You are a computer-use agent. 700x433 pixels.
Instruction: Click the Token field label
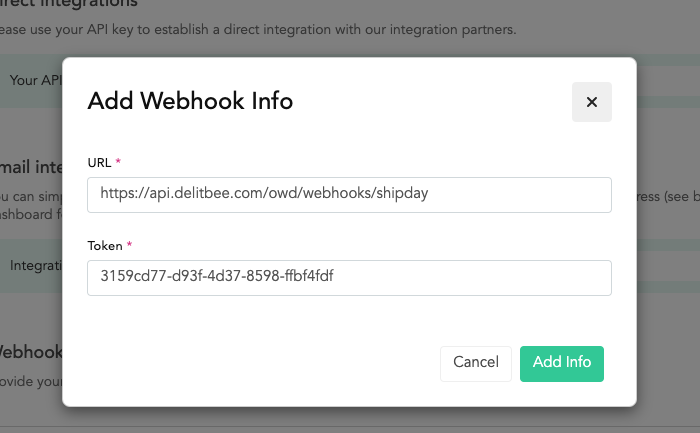pos(105,246)
